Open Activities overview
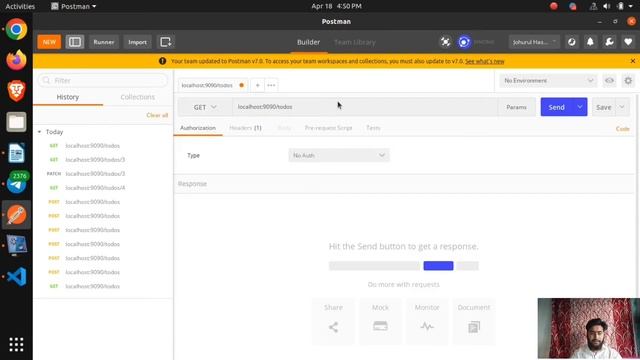This screenshot has width=640, height=360. pyautogui.click(x=20, y=6)
